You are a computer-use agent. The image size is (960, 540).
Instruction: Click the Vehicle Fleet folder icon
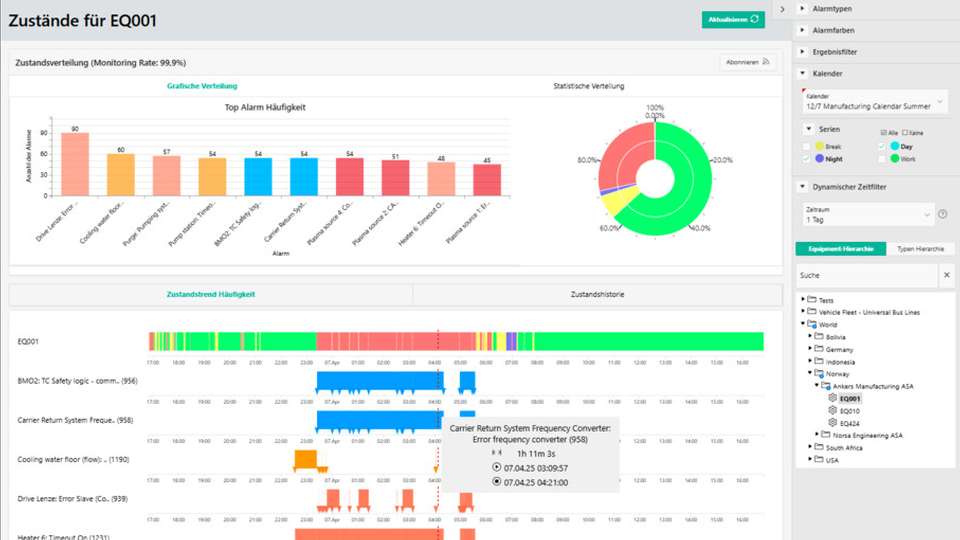pyautogui.click(x=812, y=312)
